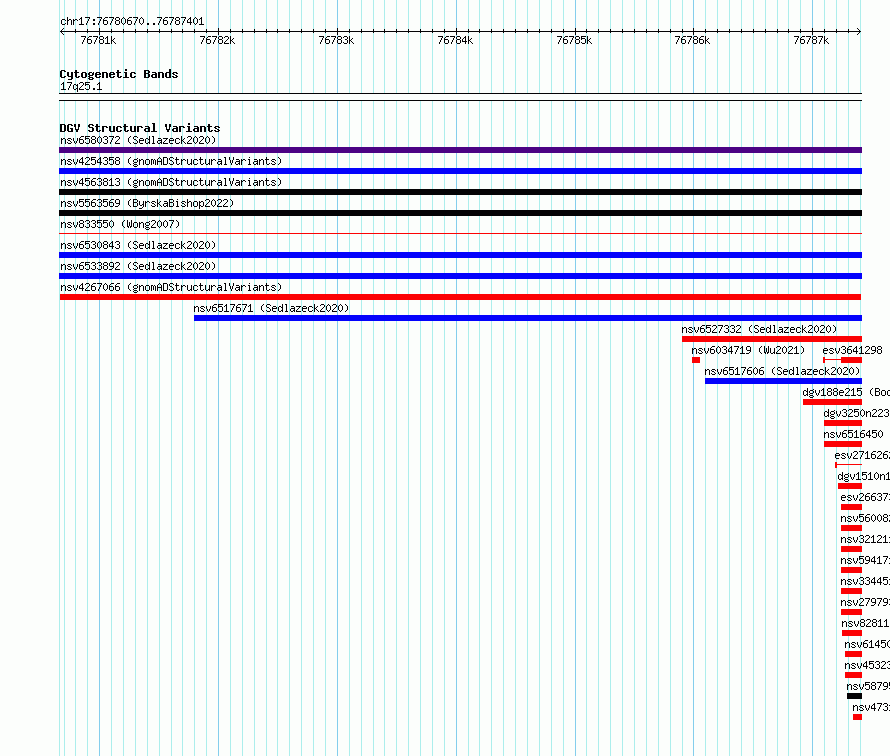Click the red bar under dgv188e215
The image size is (890, 756).
pos(832,402)
